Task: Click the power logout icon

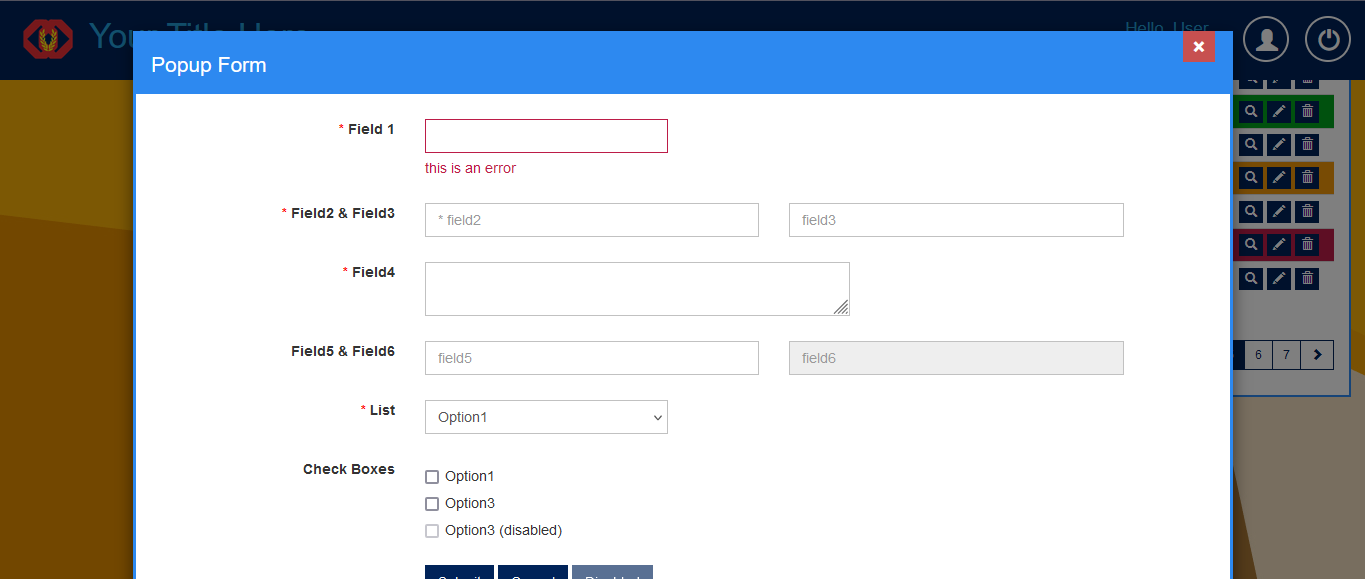Action: pyautogui.click(x=1327, y=40)
